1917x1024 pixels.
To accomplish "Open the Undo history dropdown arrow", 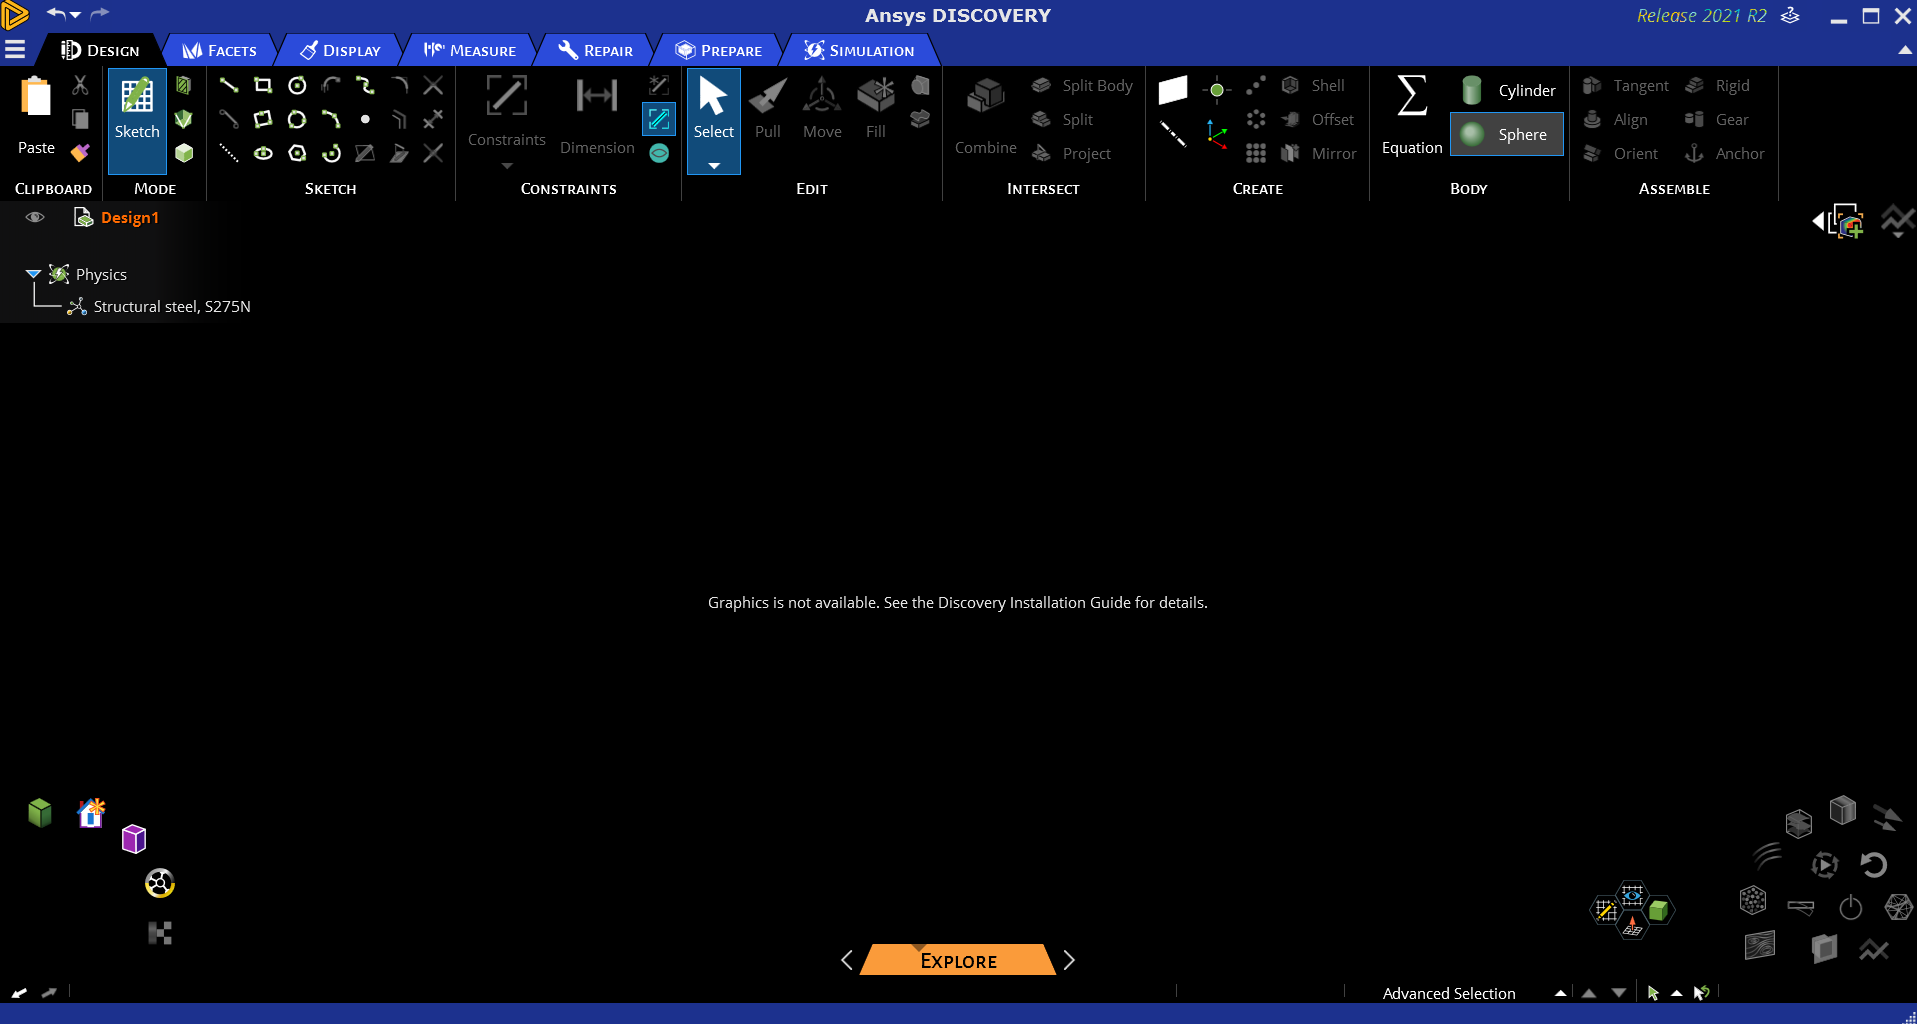I will (75, 15).
